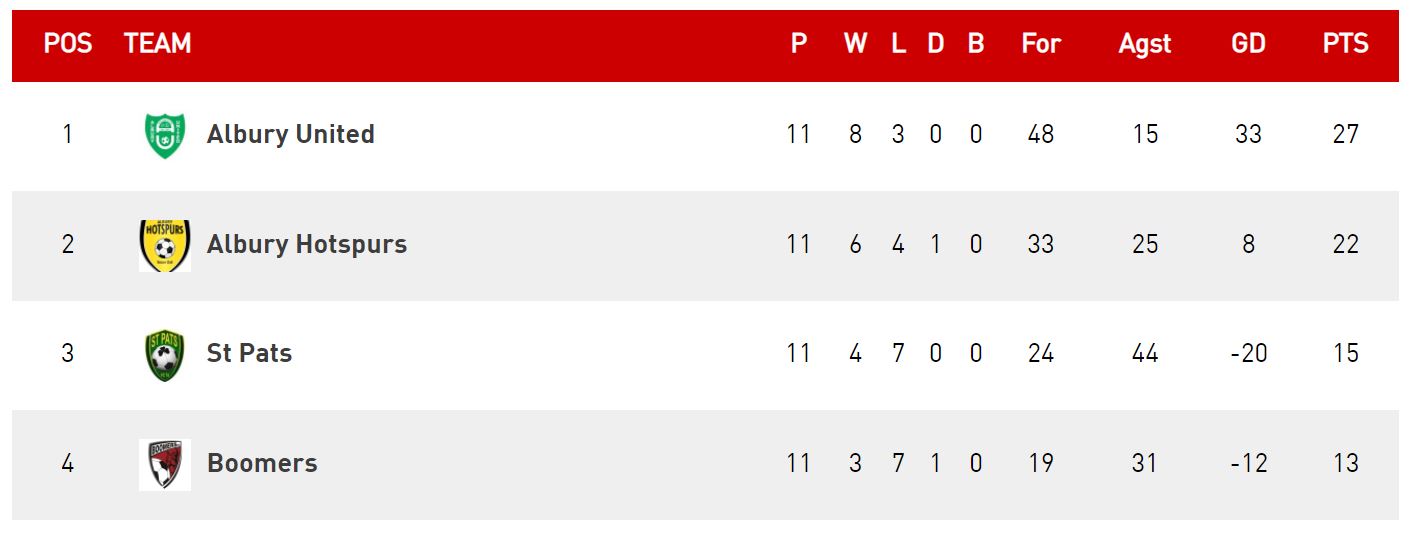Select the St Pats team name

point(250,354)
